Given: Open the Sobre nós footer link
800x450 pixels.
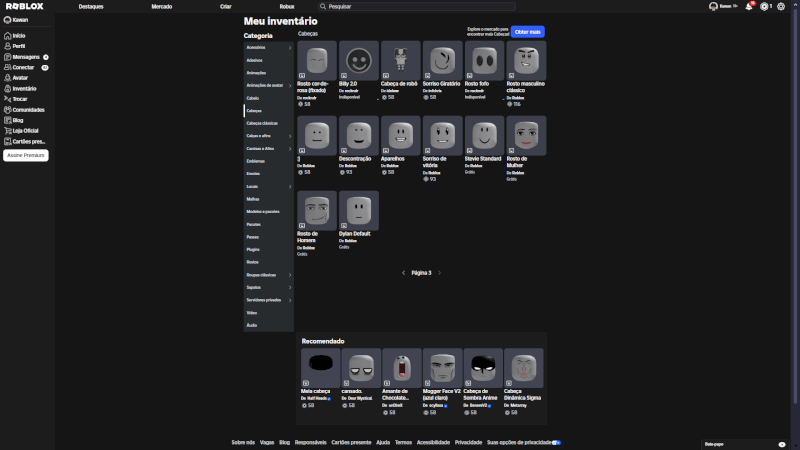Looking at the screenshot, I should click(243, 442).
